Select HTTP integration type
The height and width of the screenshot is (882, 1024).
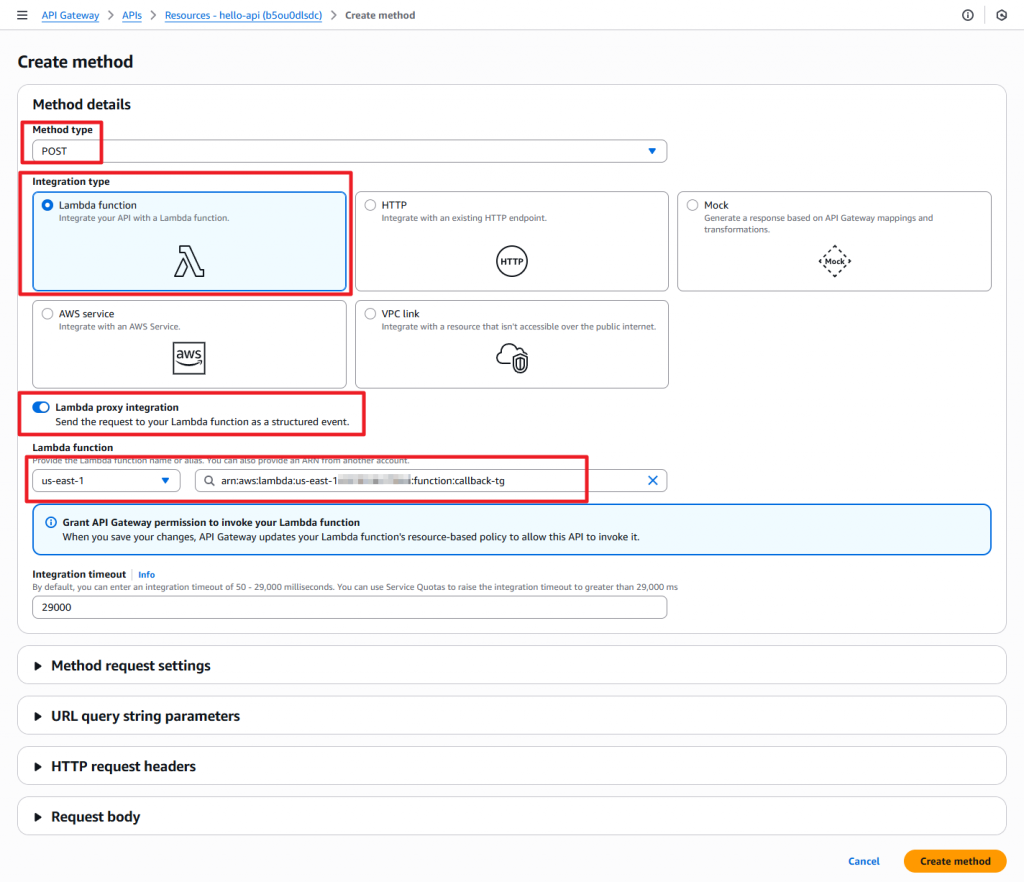click(x=370, y=205)
